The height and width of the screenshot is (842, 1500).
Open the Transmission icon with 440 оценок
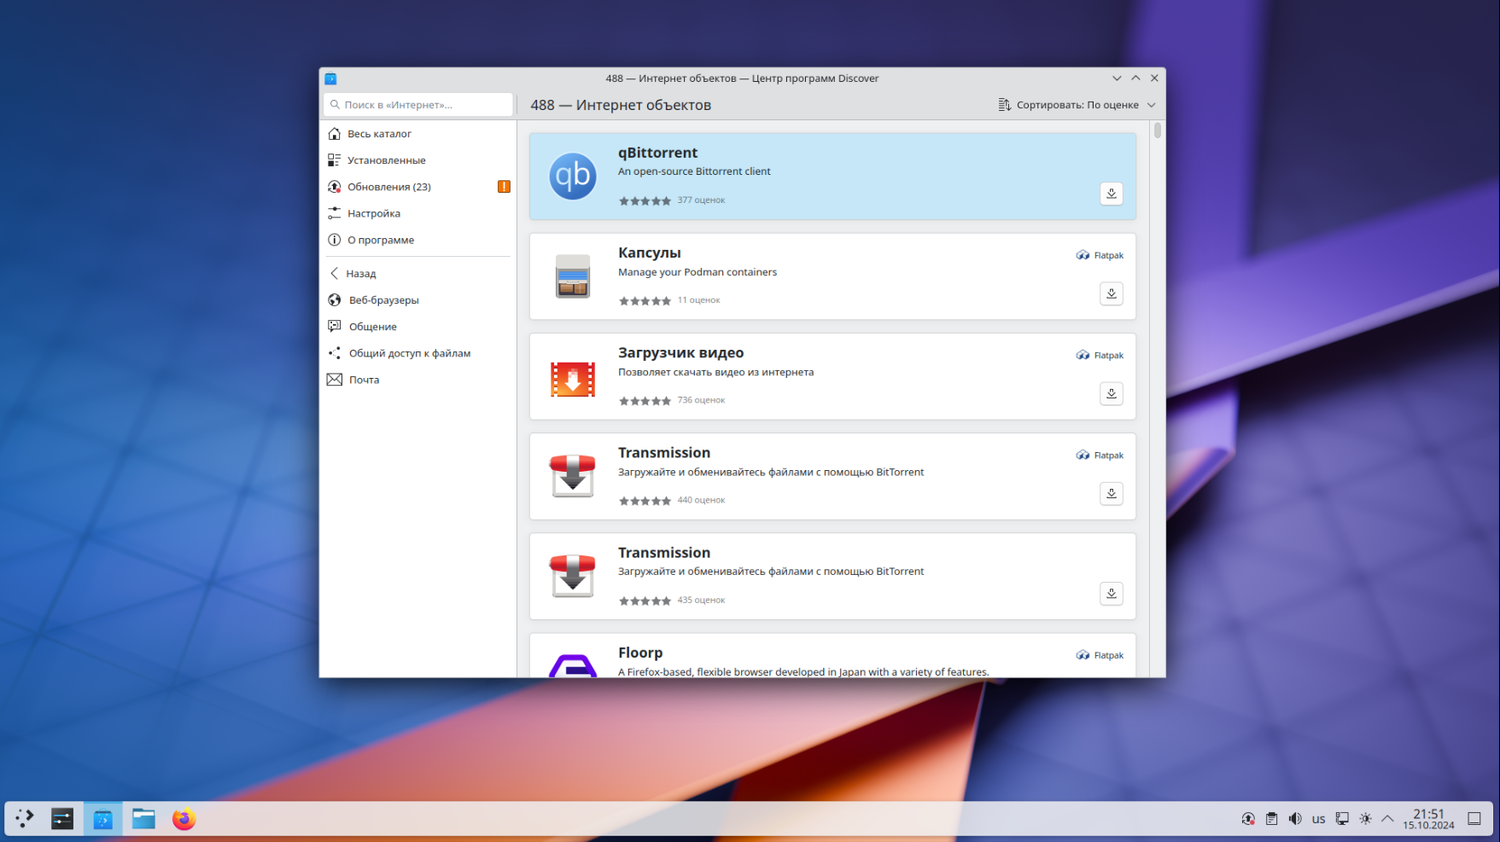(572, 476)
